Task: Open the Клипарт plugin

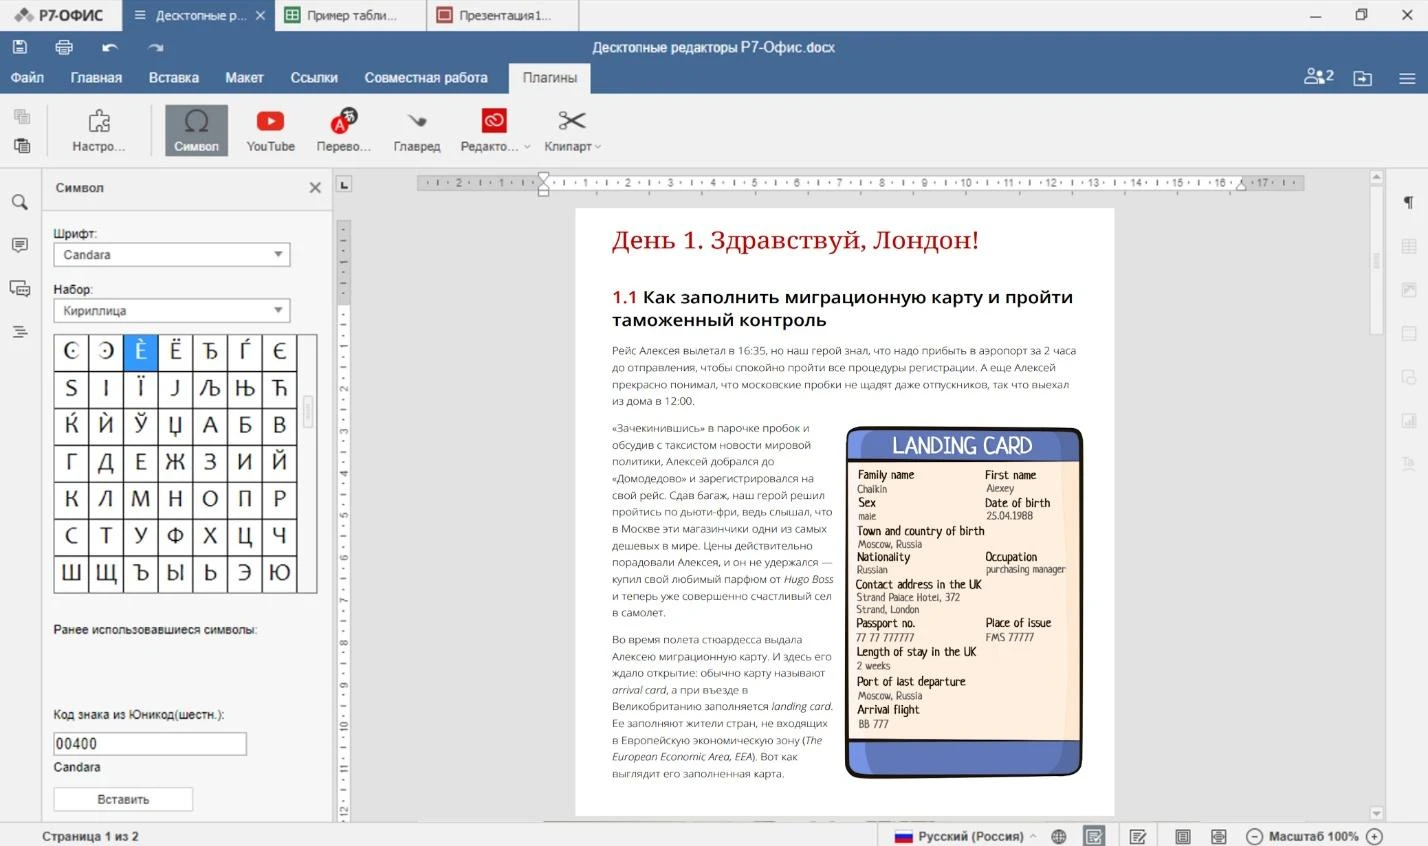Action: 568,130
